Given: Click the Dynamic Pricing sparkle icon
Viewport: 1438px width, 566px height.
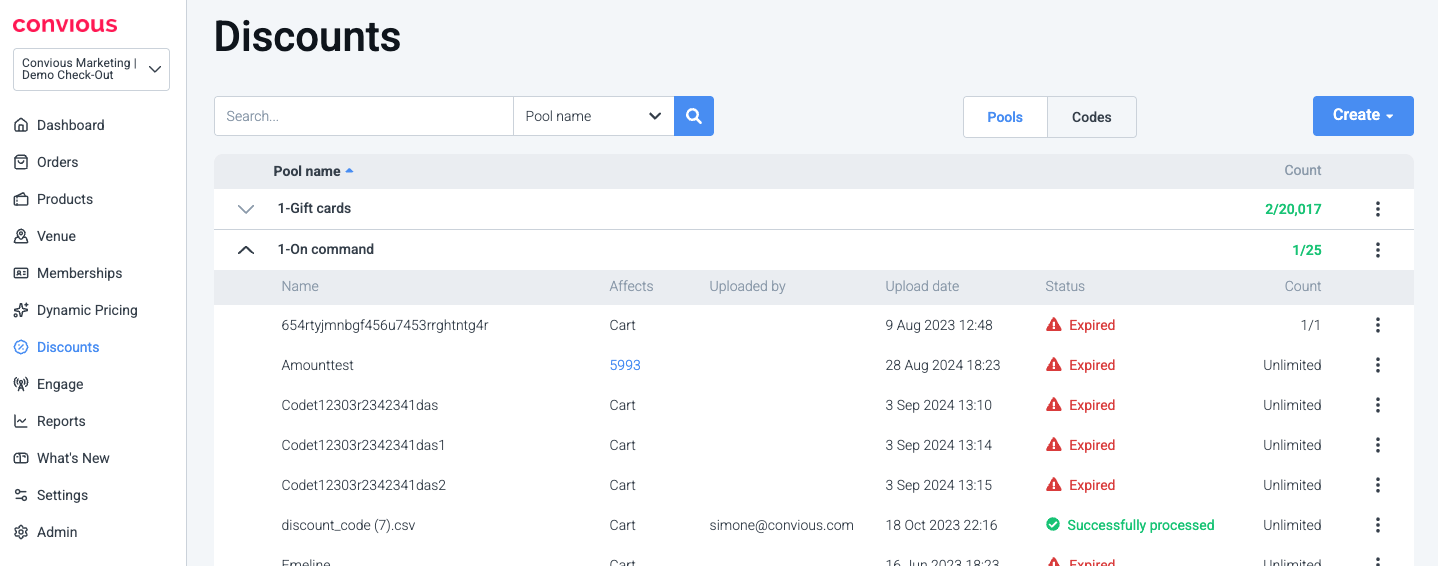Looking at the screenshot, I should coord(21,310).
